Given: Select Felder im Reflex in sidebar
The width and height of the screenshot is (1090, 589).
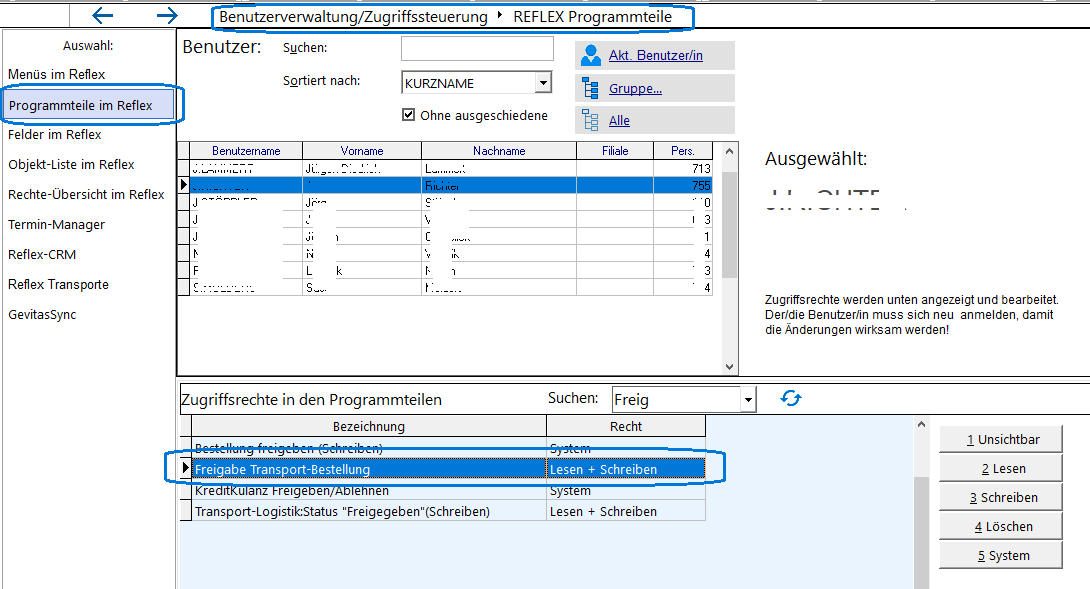Looking at the screenshot, I should [x=54, y=135].
